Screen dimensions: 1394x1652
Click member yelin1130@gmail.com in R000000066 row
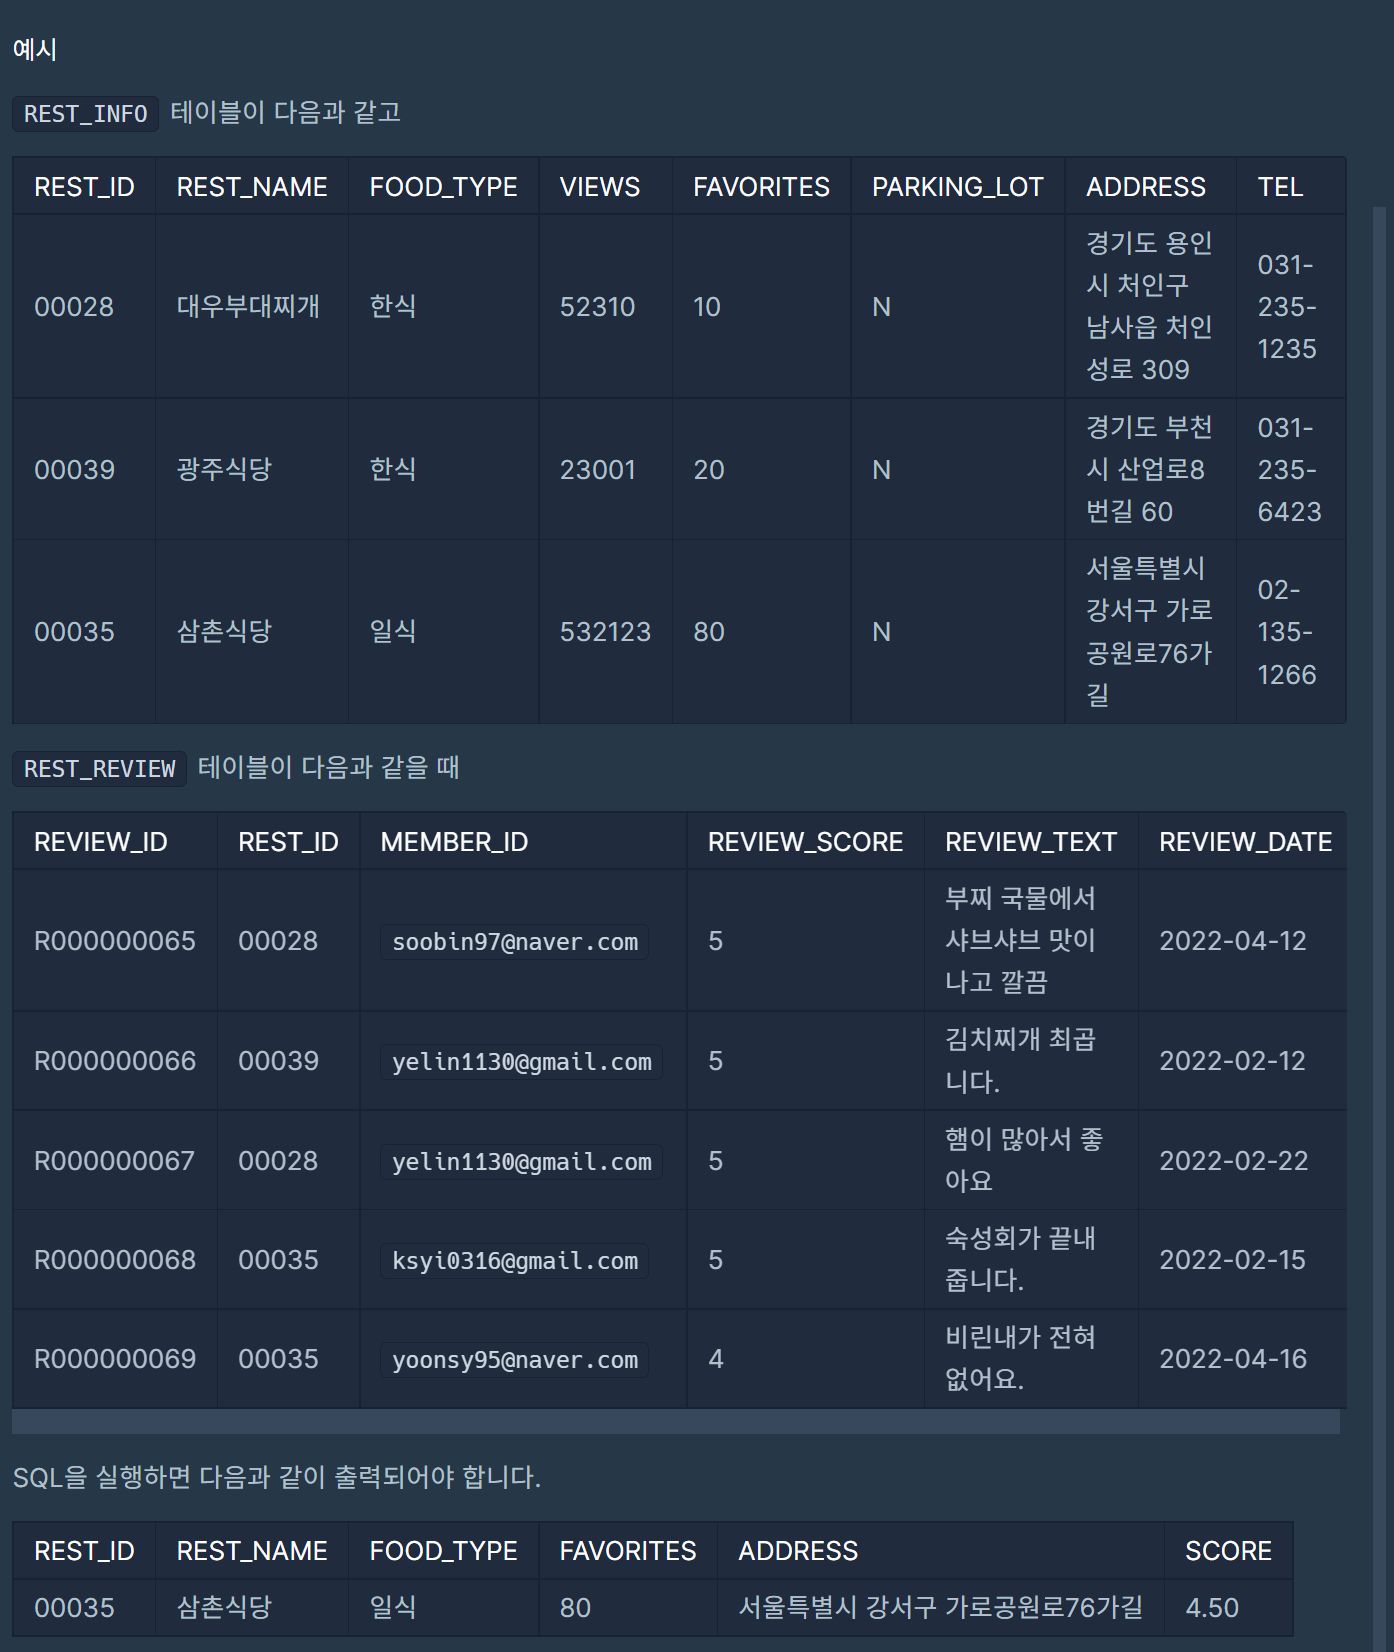click(521, 1062)
